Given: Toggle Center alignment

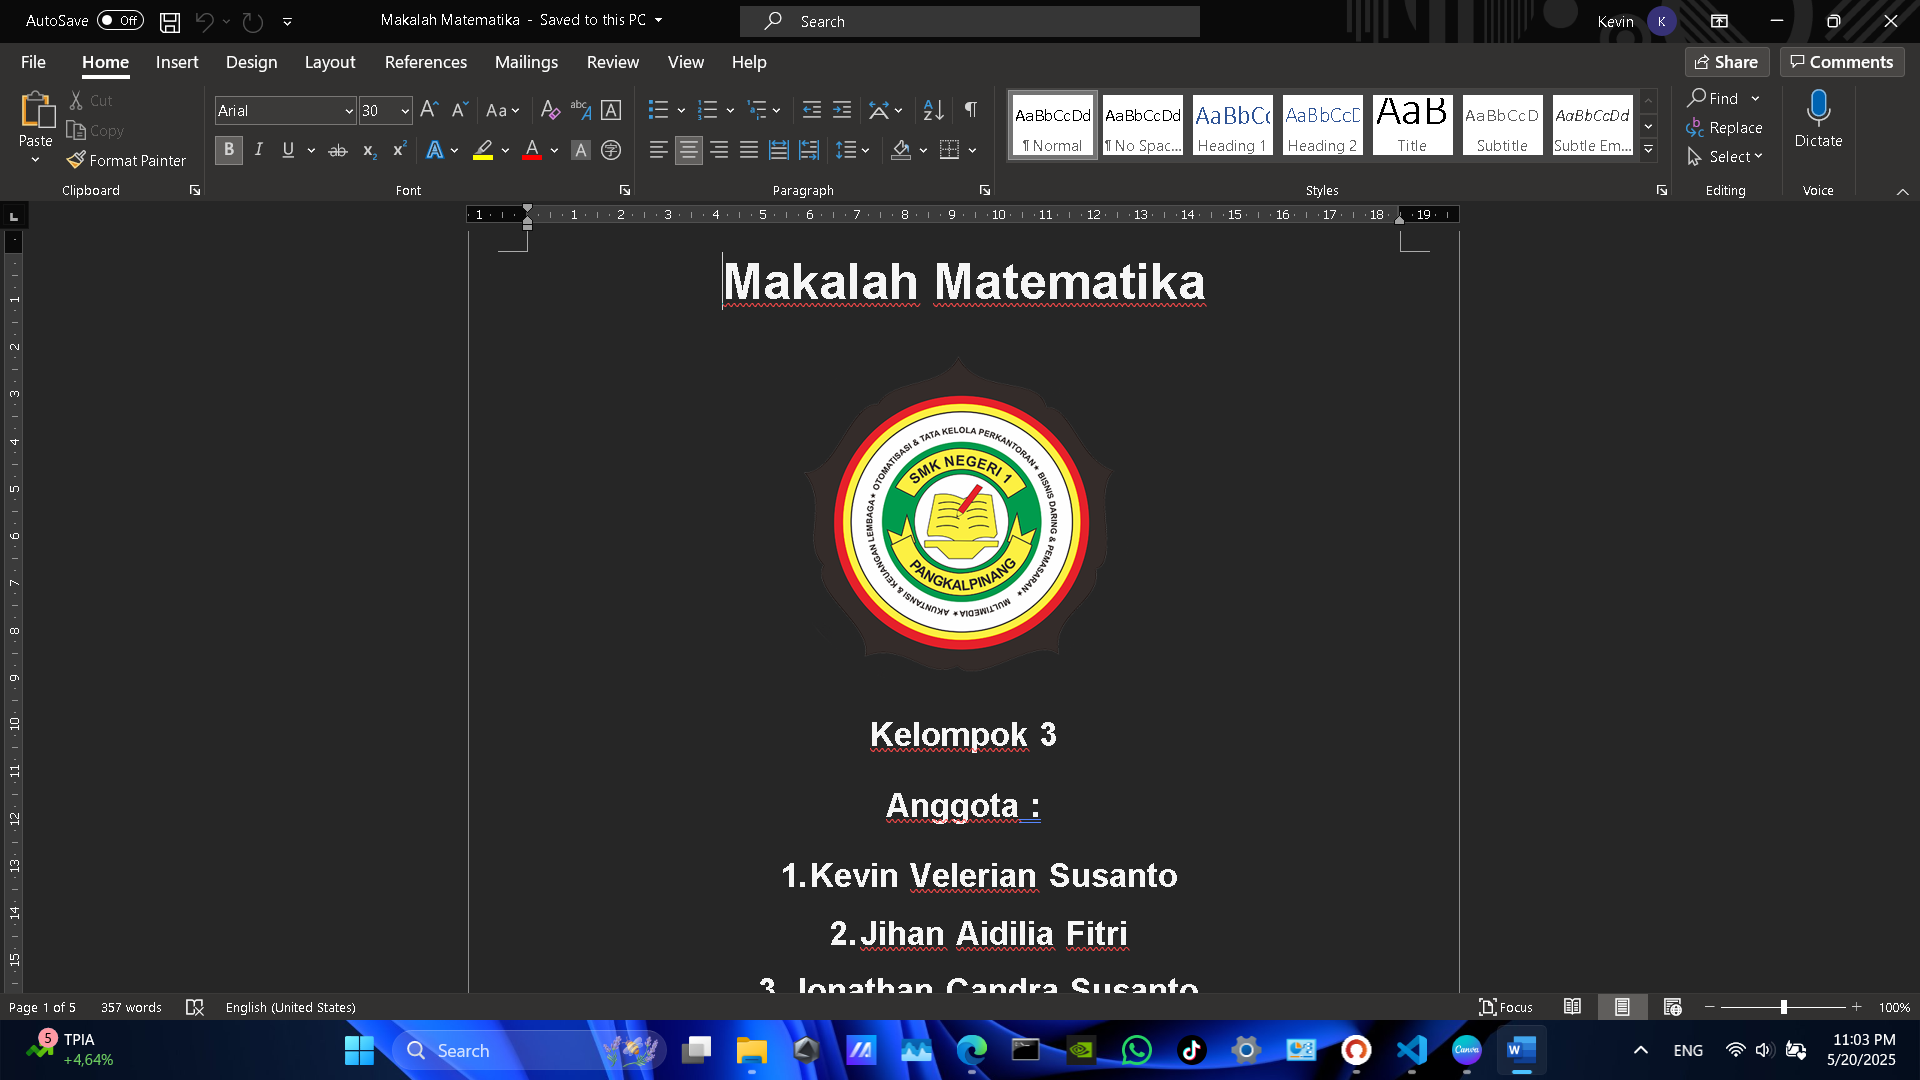Looking at the screenshot, I should point(688,150).
